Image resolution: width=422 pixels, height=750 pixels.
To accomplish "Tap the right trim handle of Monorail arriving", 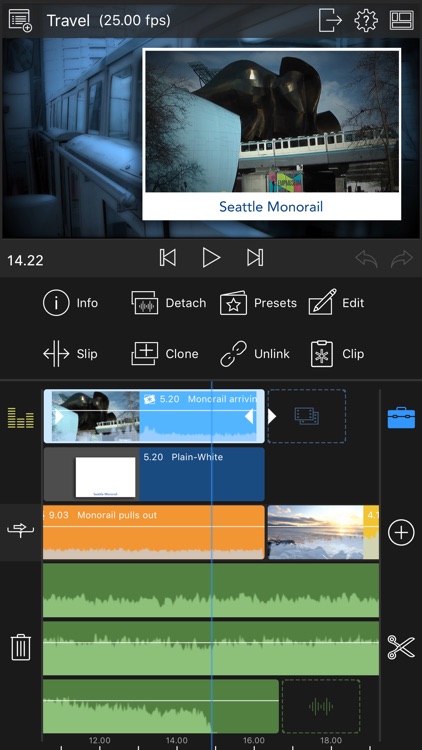I will point(249,416).
